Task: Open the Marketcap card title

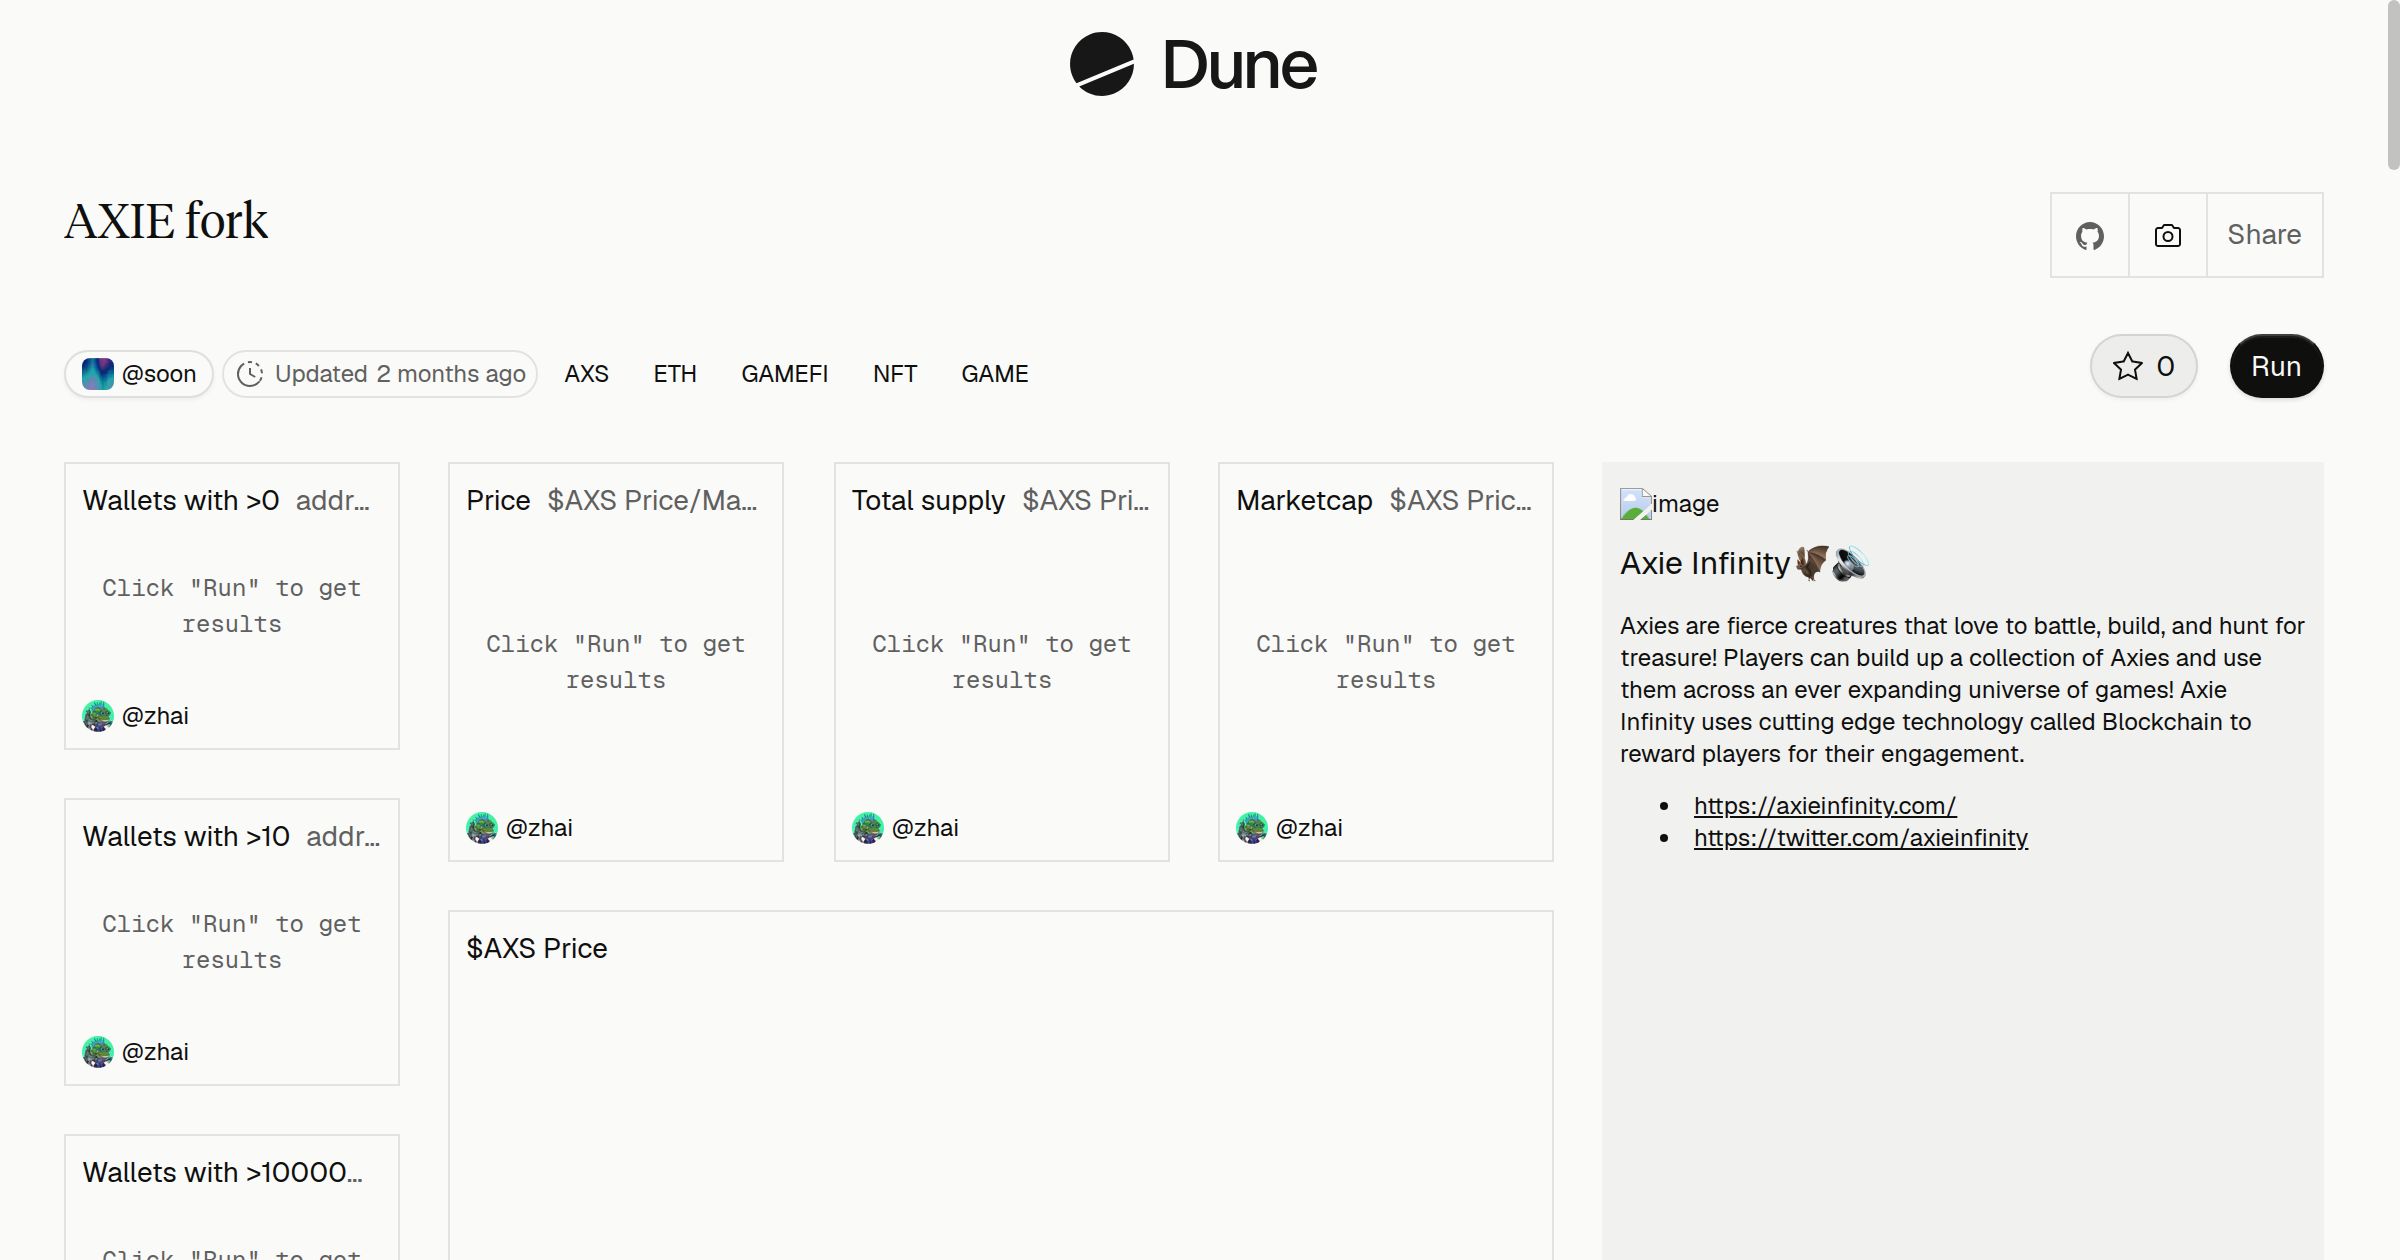Action: click(1304, 500)
